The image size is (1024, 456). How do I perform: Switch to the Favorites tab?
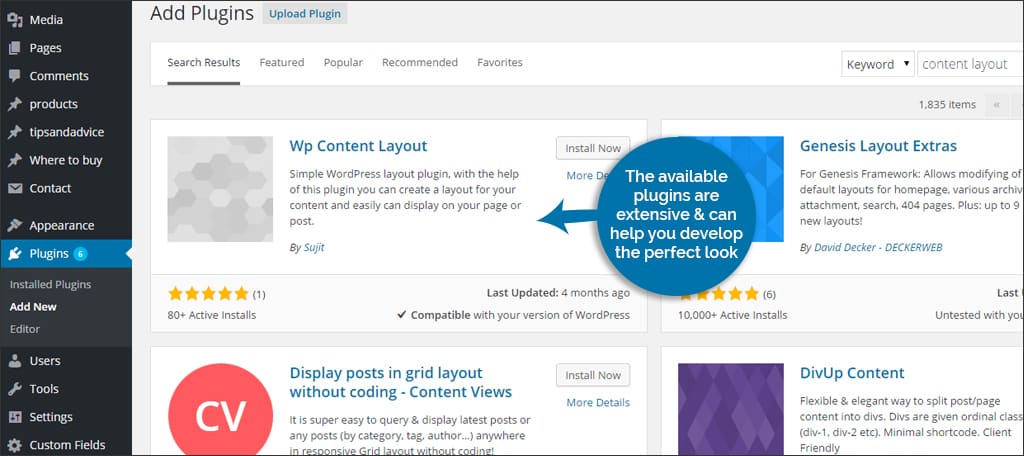500,63
